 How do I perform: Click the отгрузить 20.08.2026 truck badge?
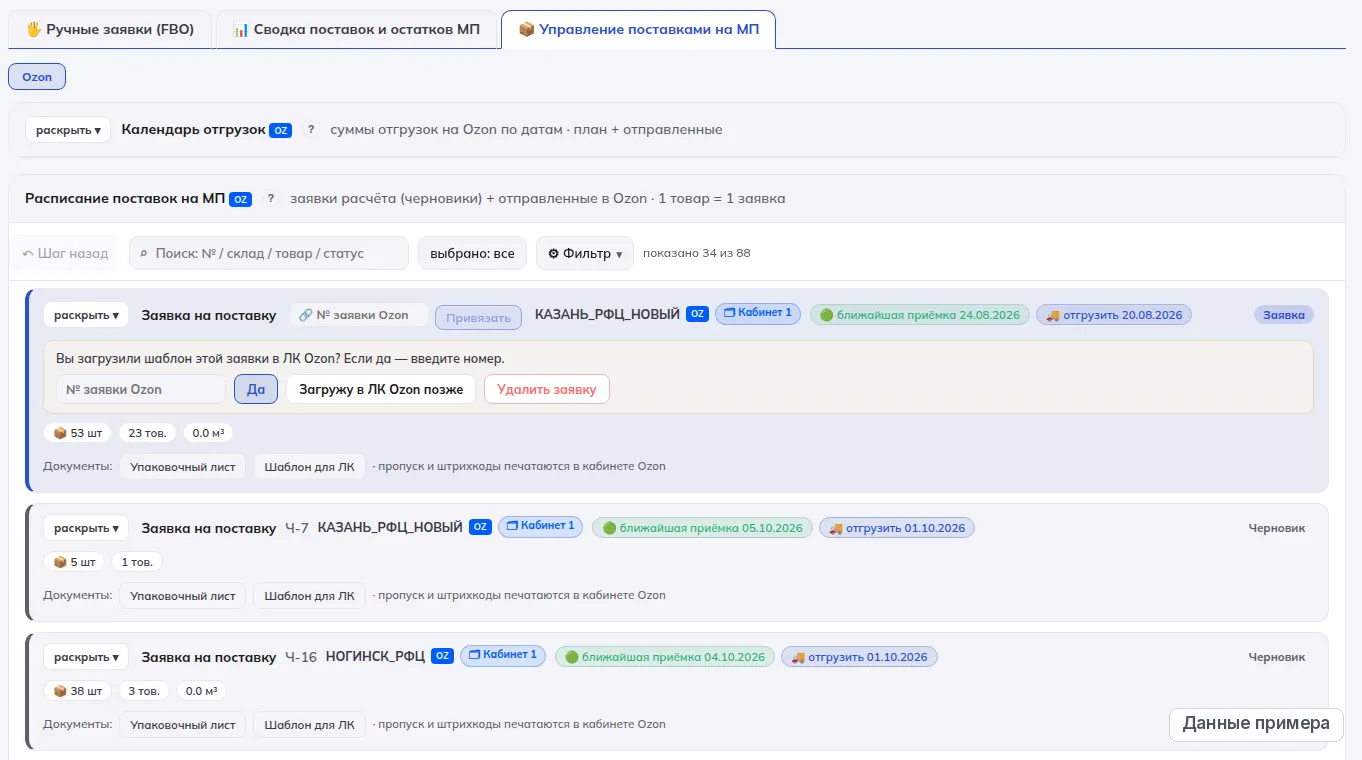[1114, 315]
